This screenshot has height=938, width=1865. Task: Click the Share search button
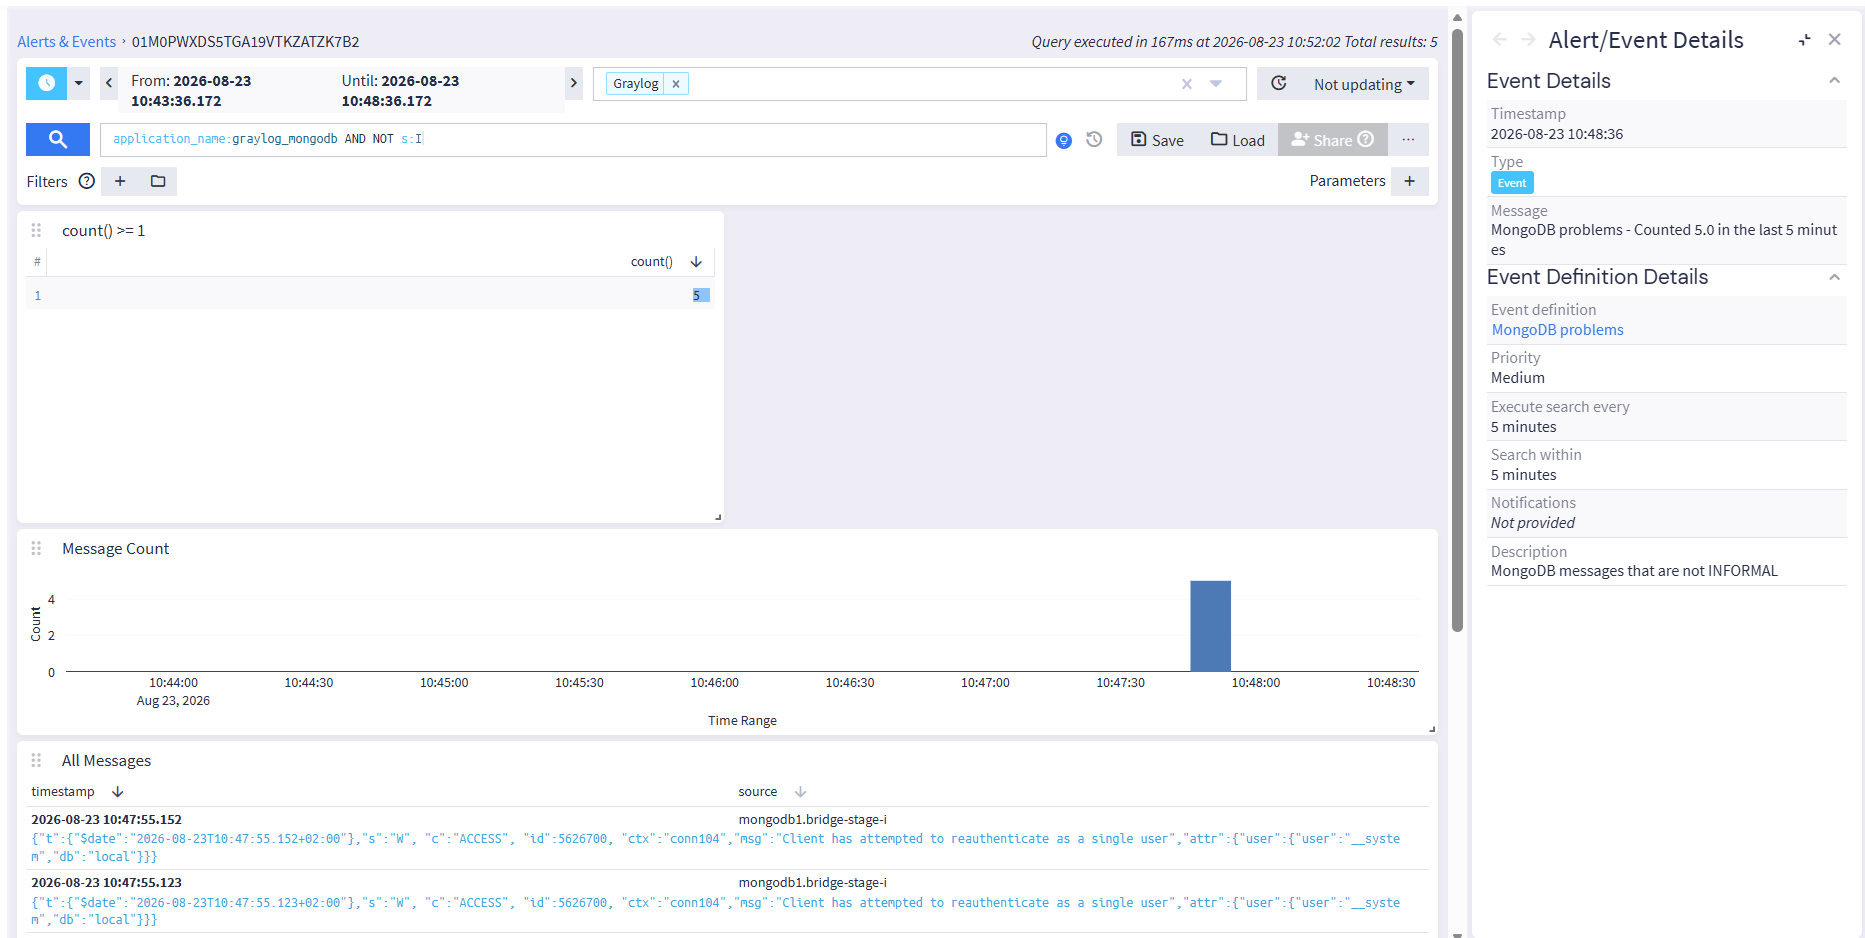[x=1333, y=140]
